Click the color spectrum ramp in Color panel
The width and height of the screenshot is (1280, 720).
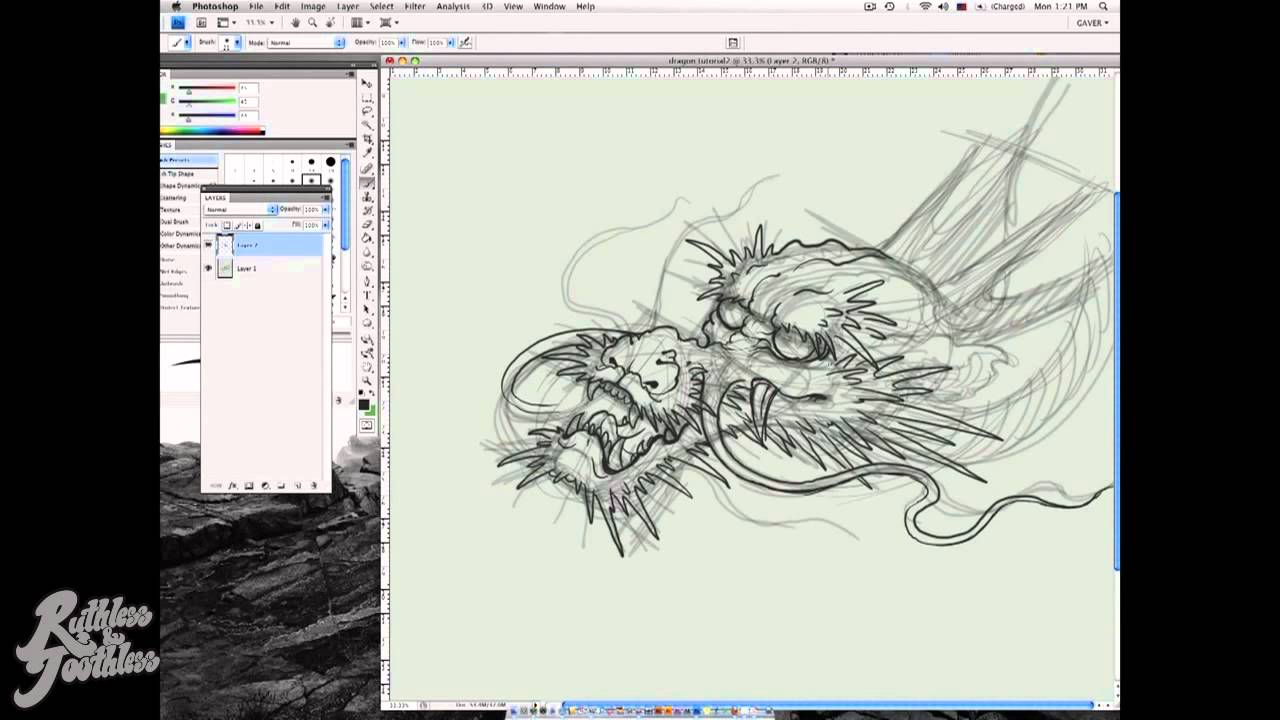[212, 130]
